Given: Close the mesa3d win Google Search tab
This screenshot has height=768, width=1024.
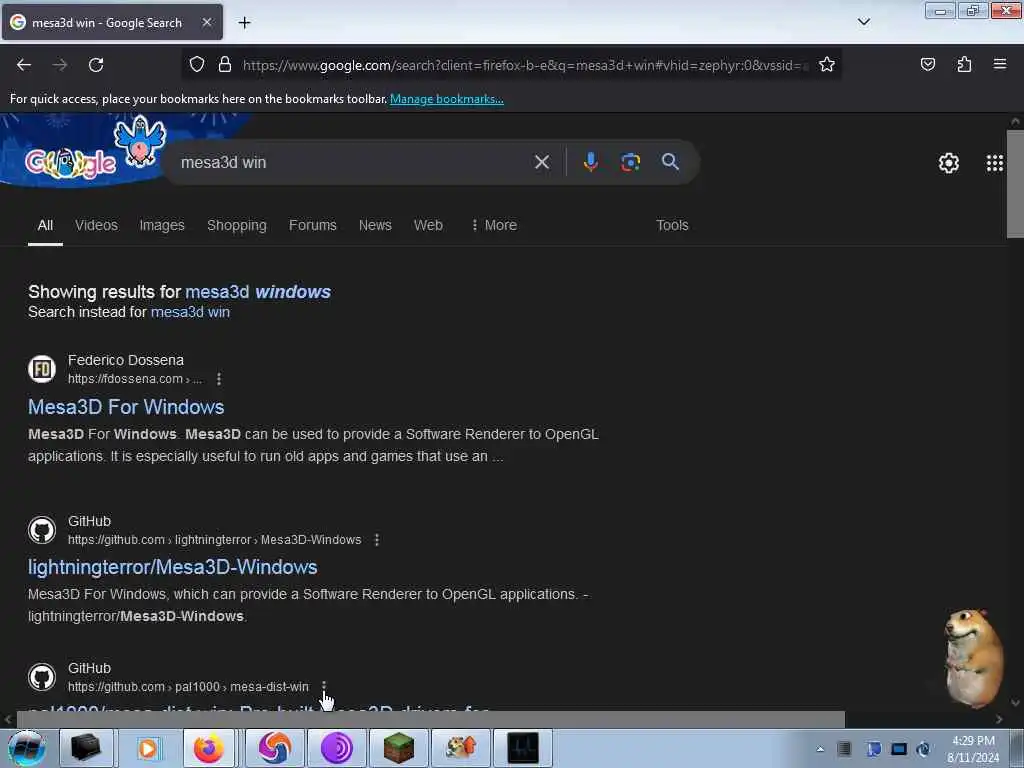Looking at the screenshot, I should point(206,22).
